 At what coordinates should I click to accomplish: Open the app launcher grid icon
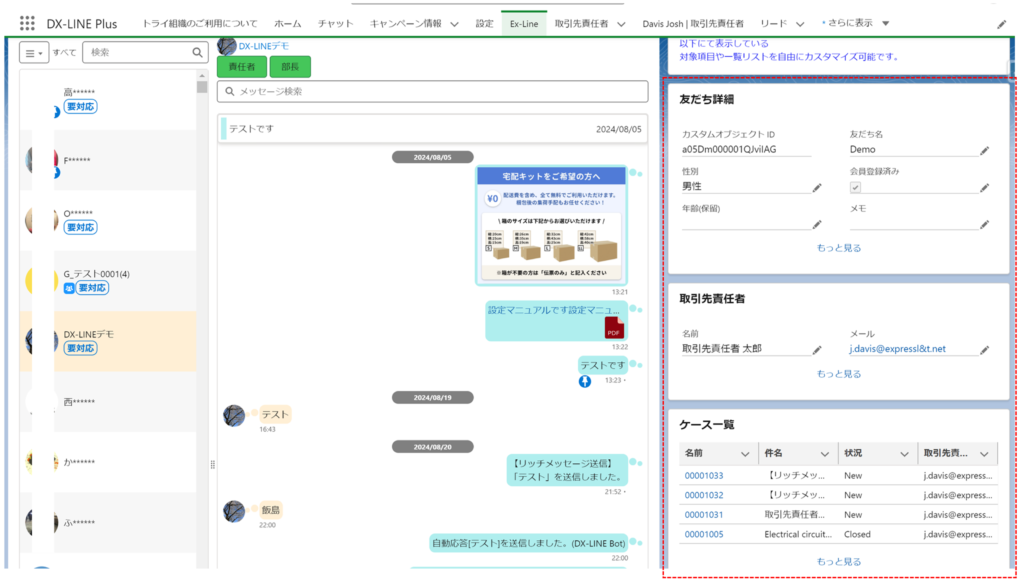point(27,23)
